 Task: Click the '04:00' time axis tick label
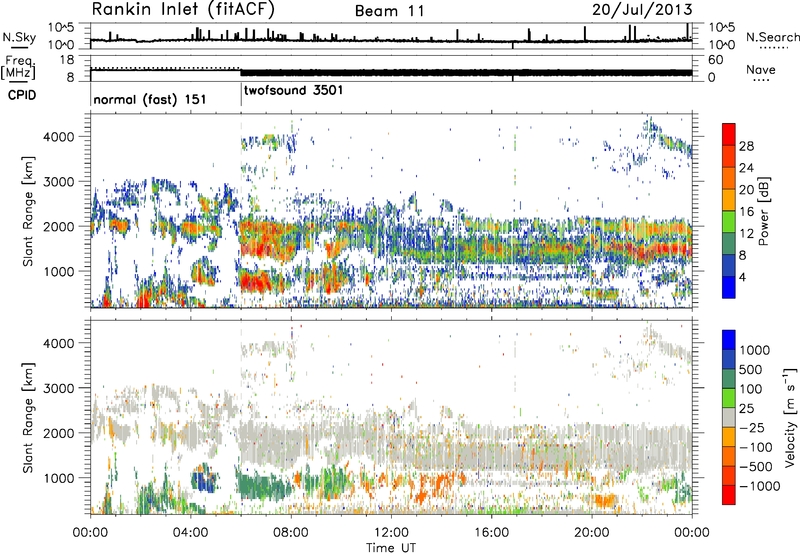pyautogui.click(x=190, y=533)
